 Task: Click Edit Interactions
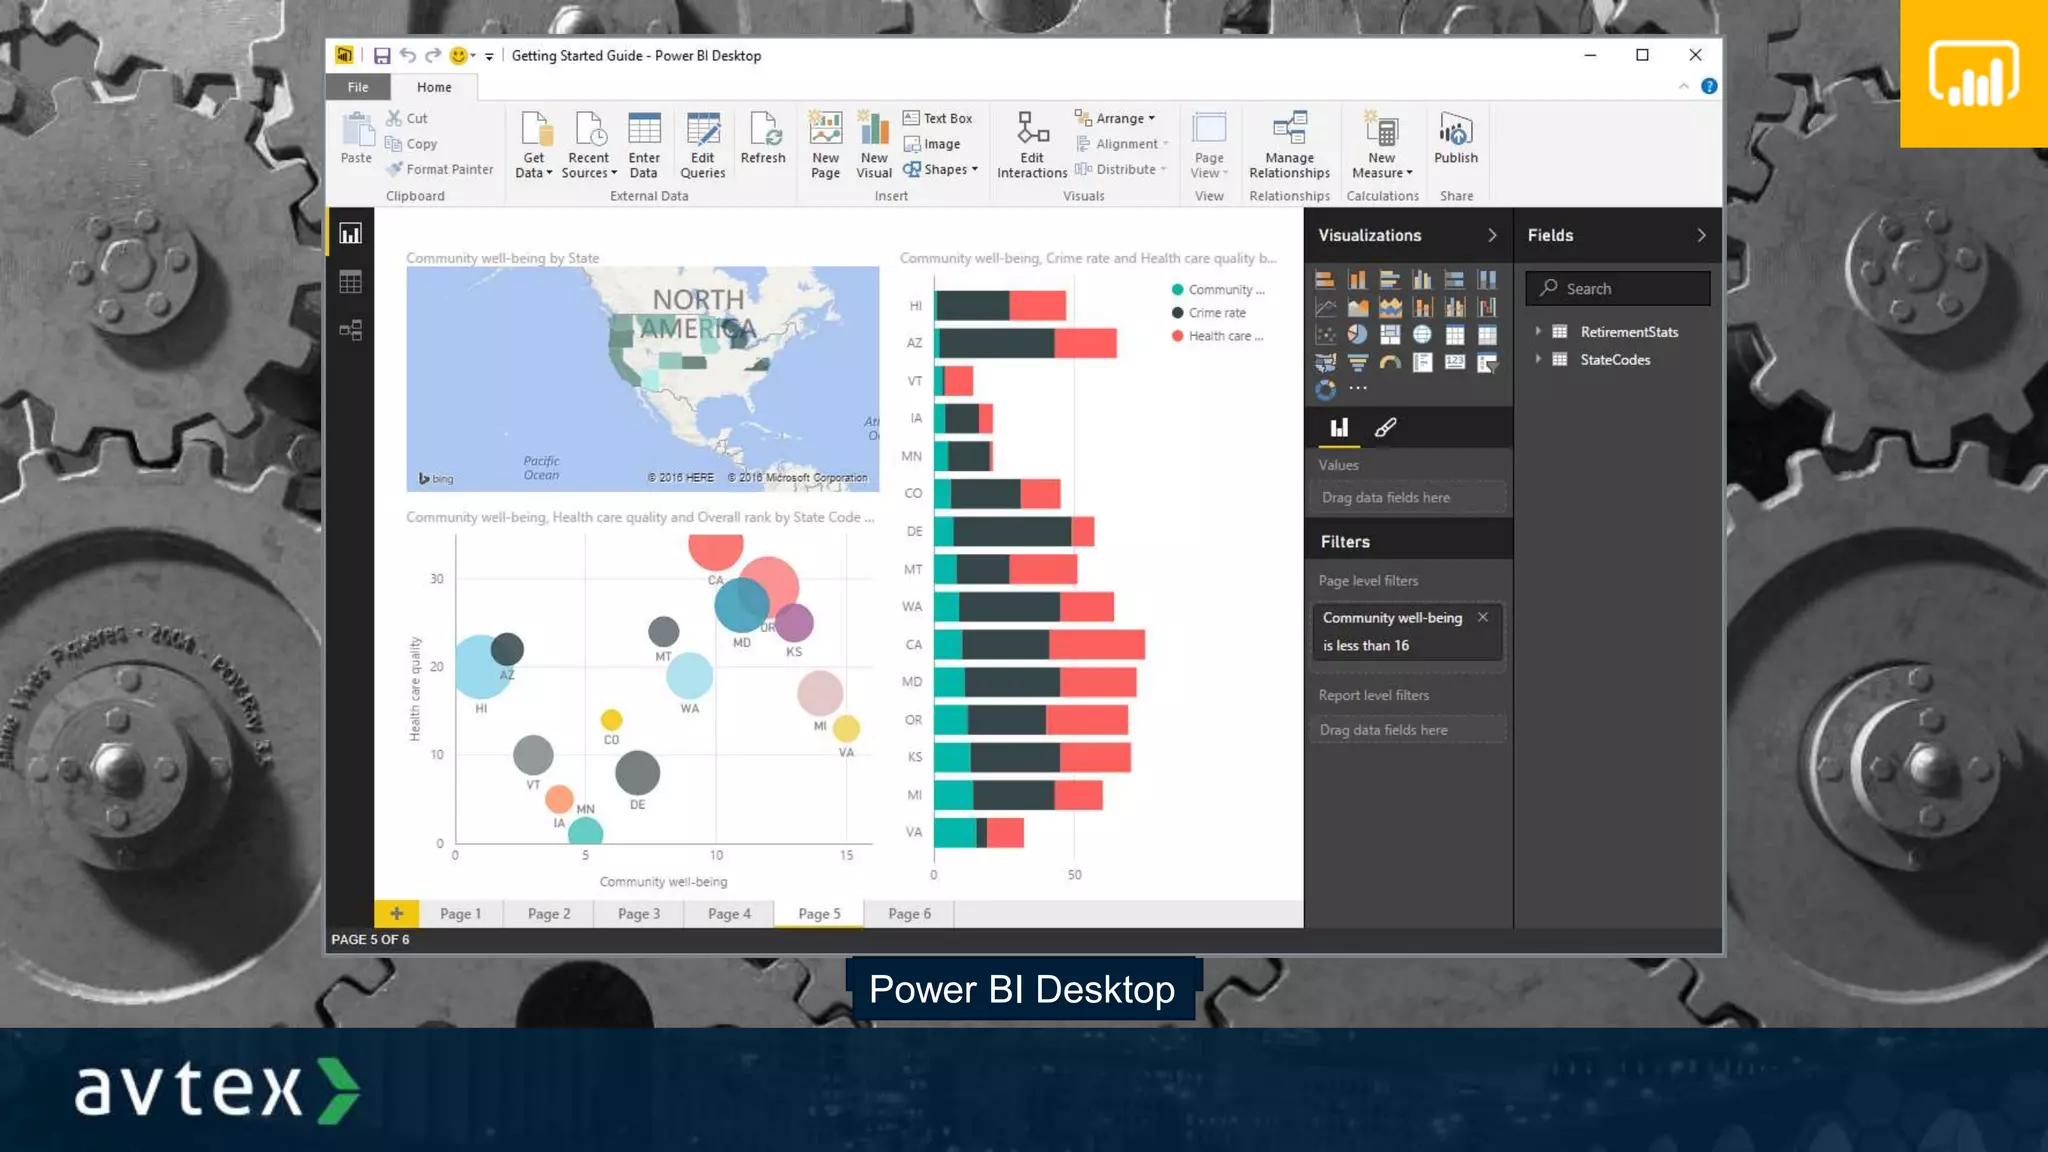(x=1032, y=145)
